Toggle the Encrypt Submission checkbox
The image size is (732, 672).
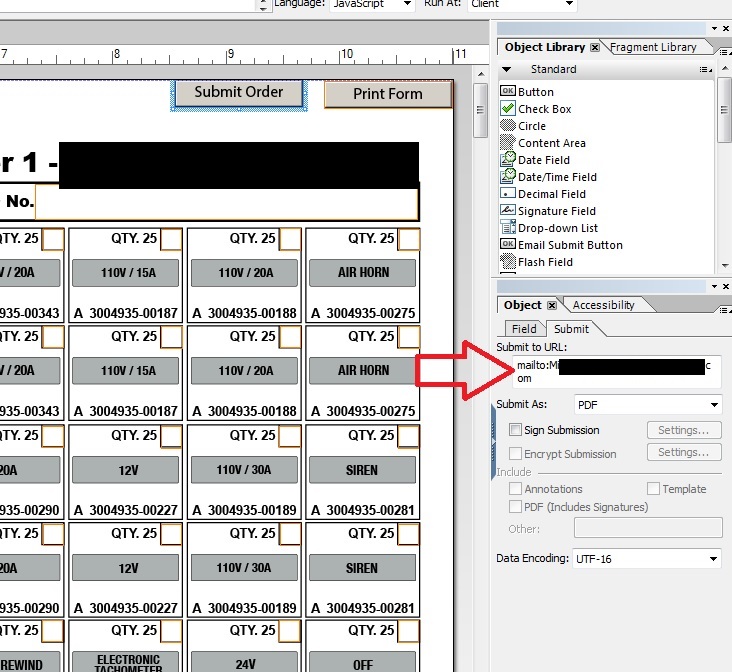point(515,453)
